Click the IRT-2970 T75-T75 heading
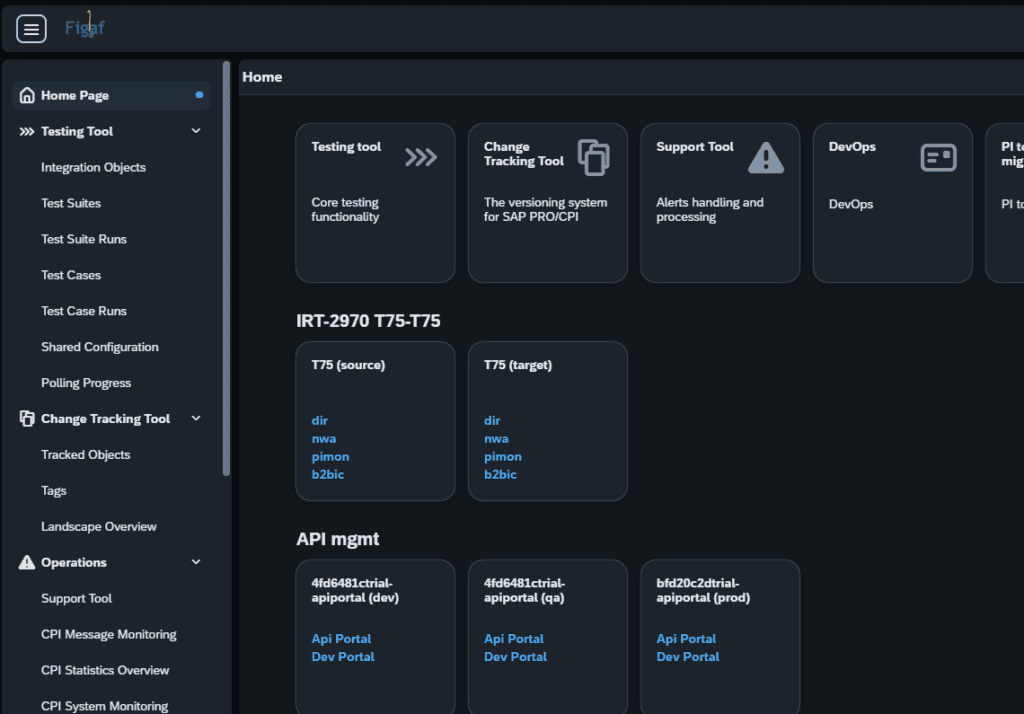The height and width of the screenshot is (714, 1024). 368,321
